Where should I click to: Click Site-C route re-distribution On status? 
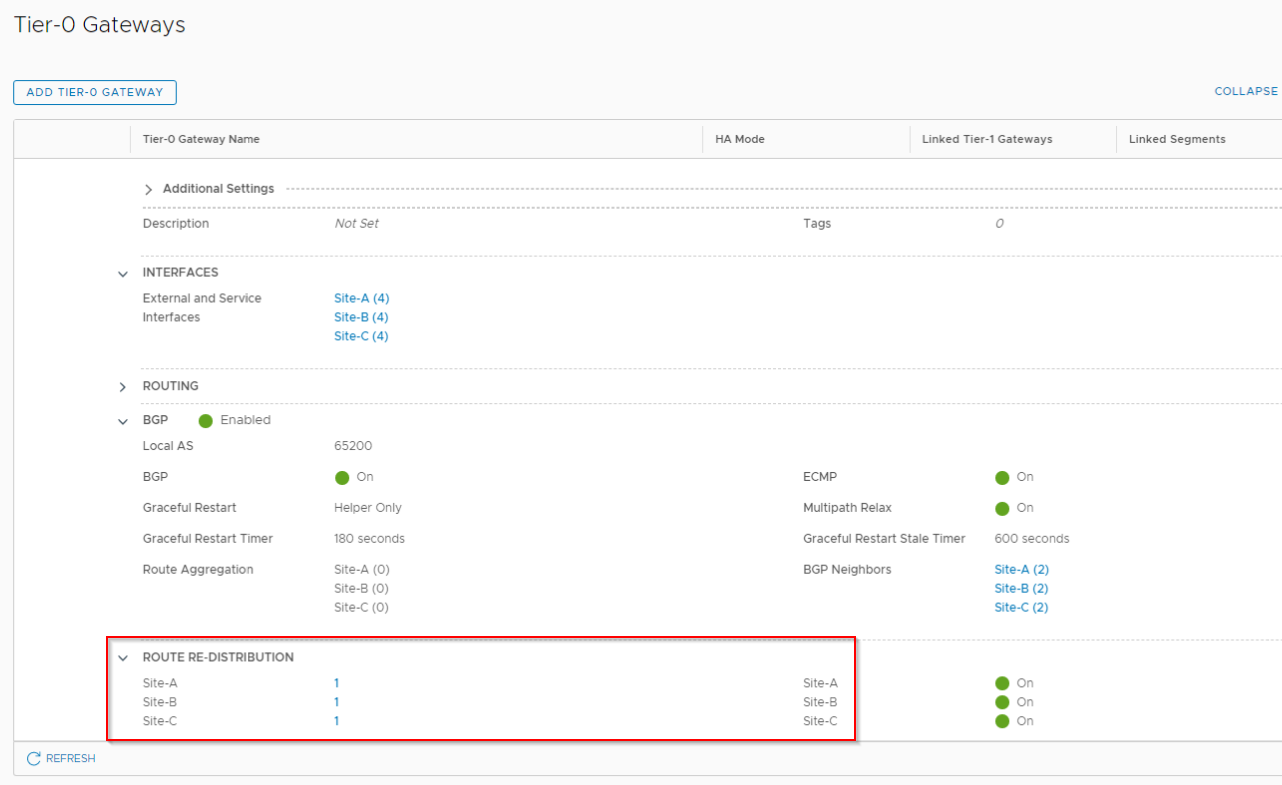(x=1002, y=722)
